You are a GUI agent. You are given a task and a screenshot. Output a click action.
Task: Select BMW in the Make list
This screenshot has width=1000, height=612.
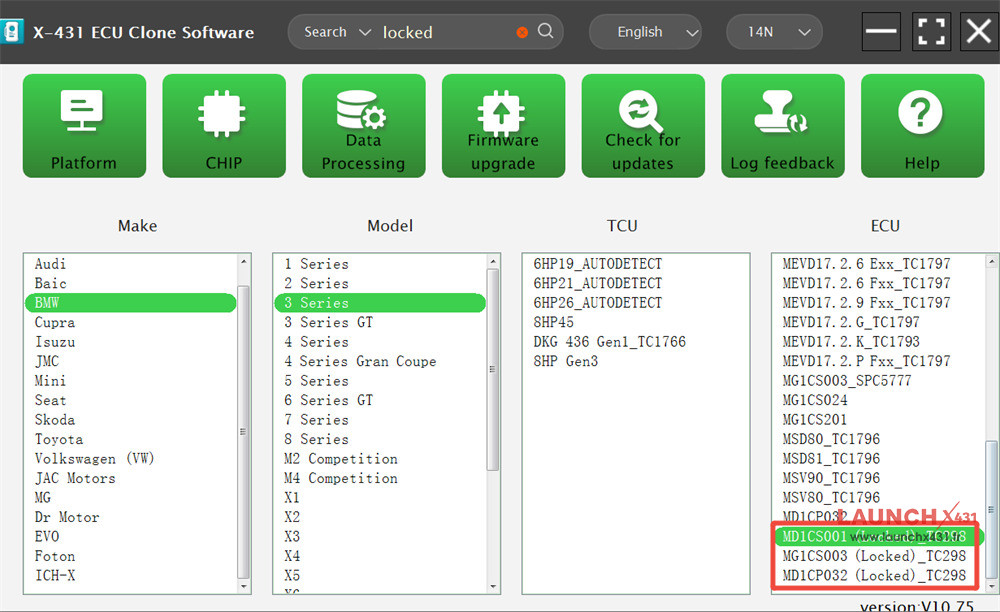(131, 303)
